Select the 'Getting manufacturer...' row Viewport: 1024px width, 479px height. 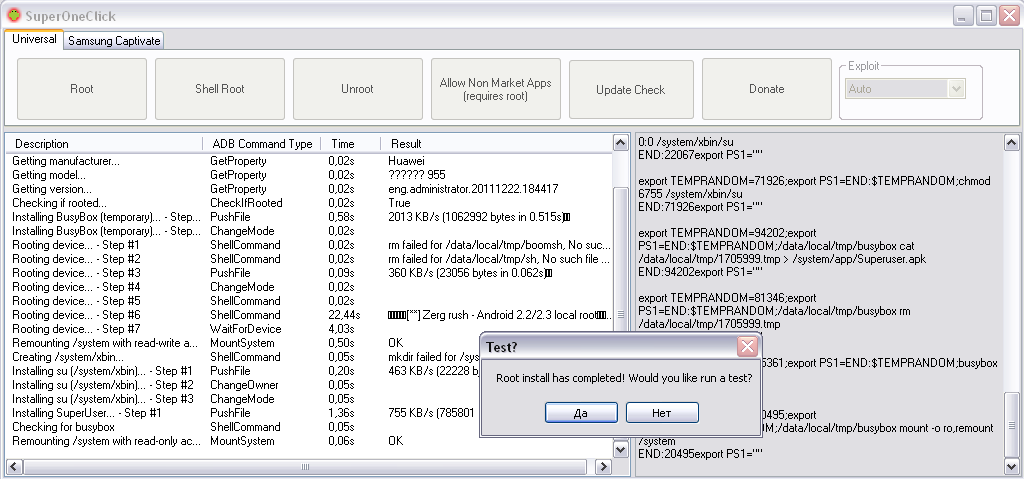[310, 161]
